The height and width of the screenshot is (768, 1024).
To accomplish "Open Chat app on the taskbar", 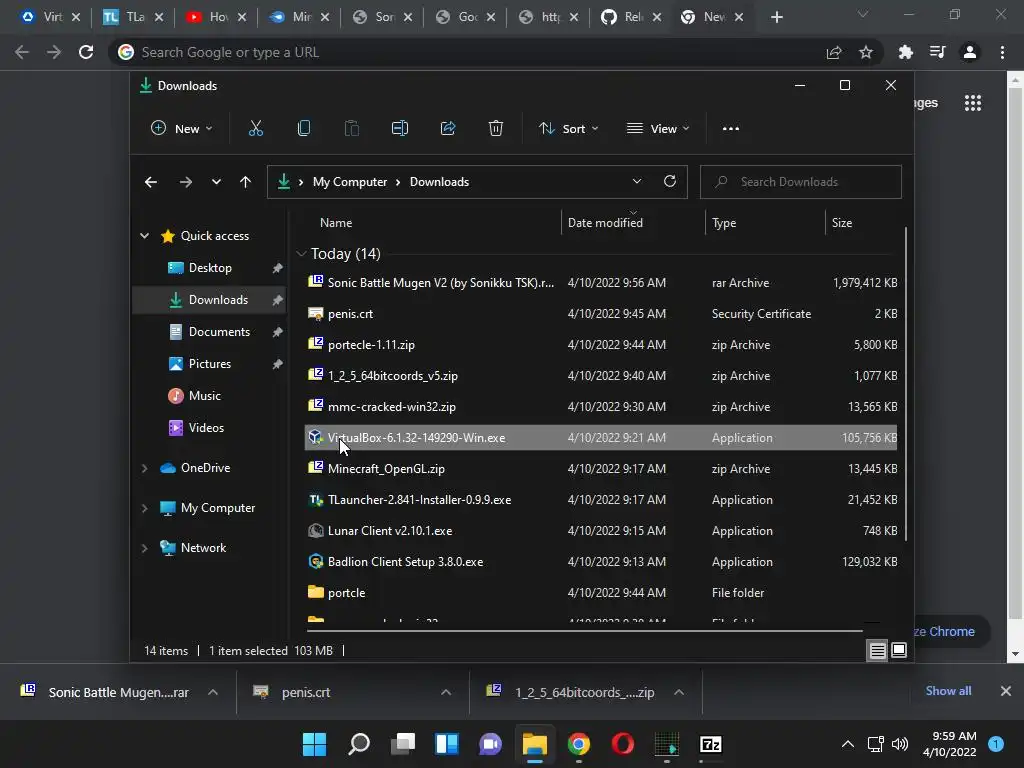I will tap(490, 744).
